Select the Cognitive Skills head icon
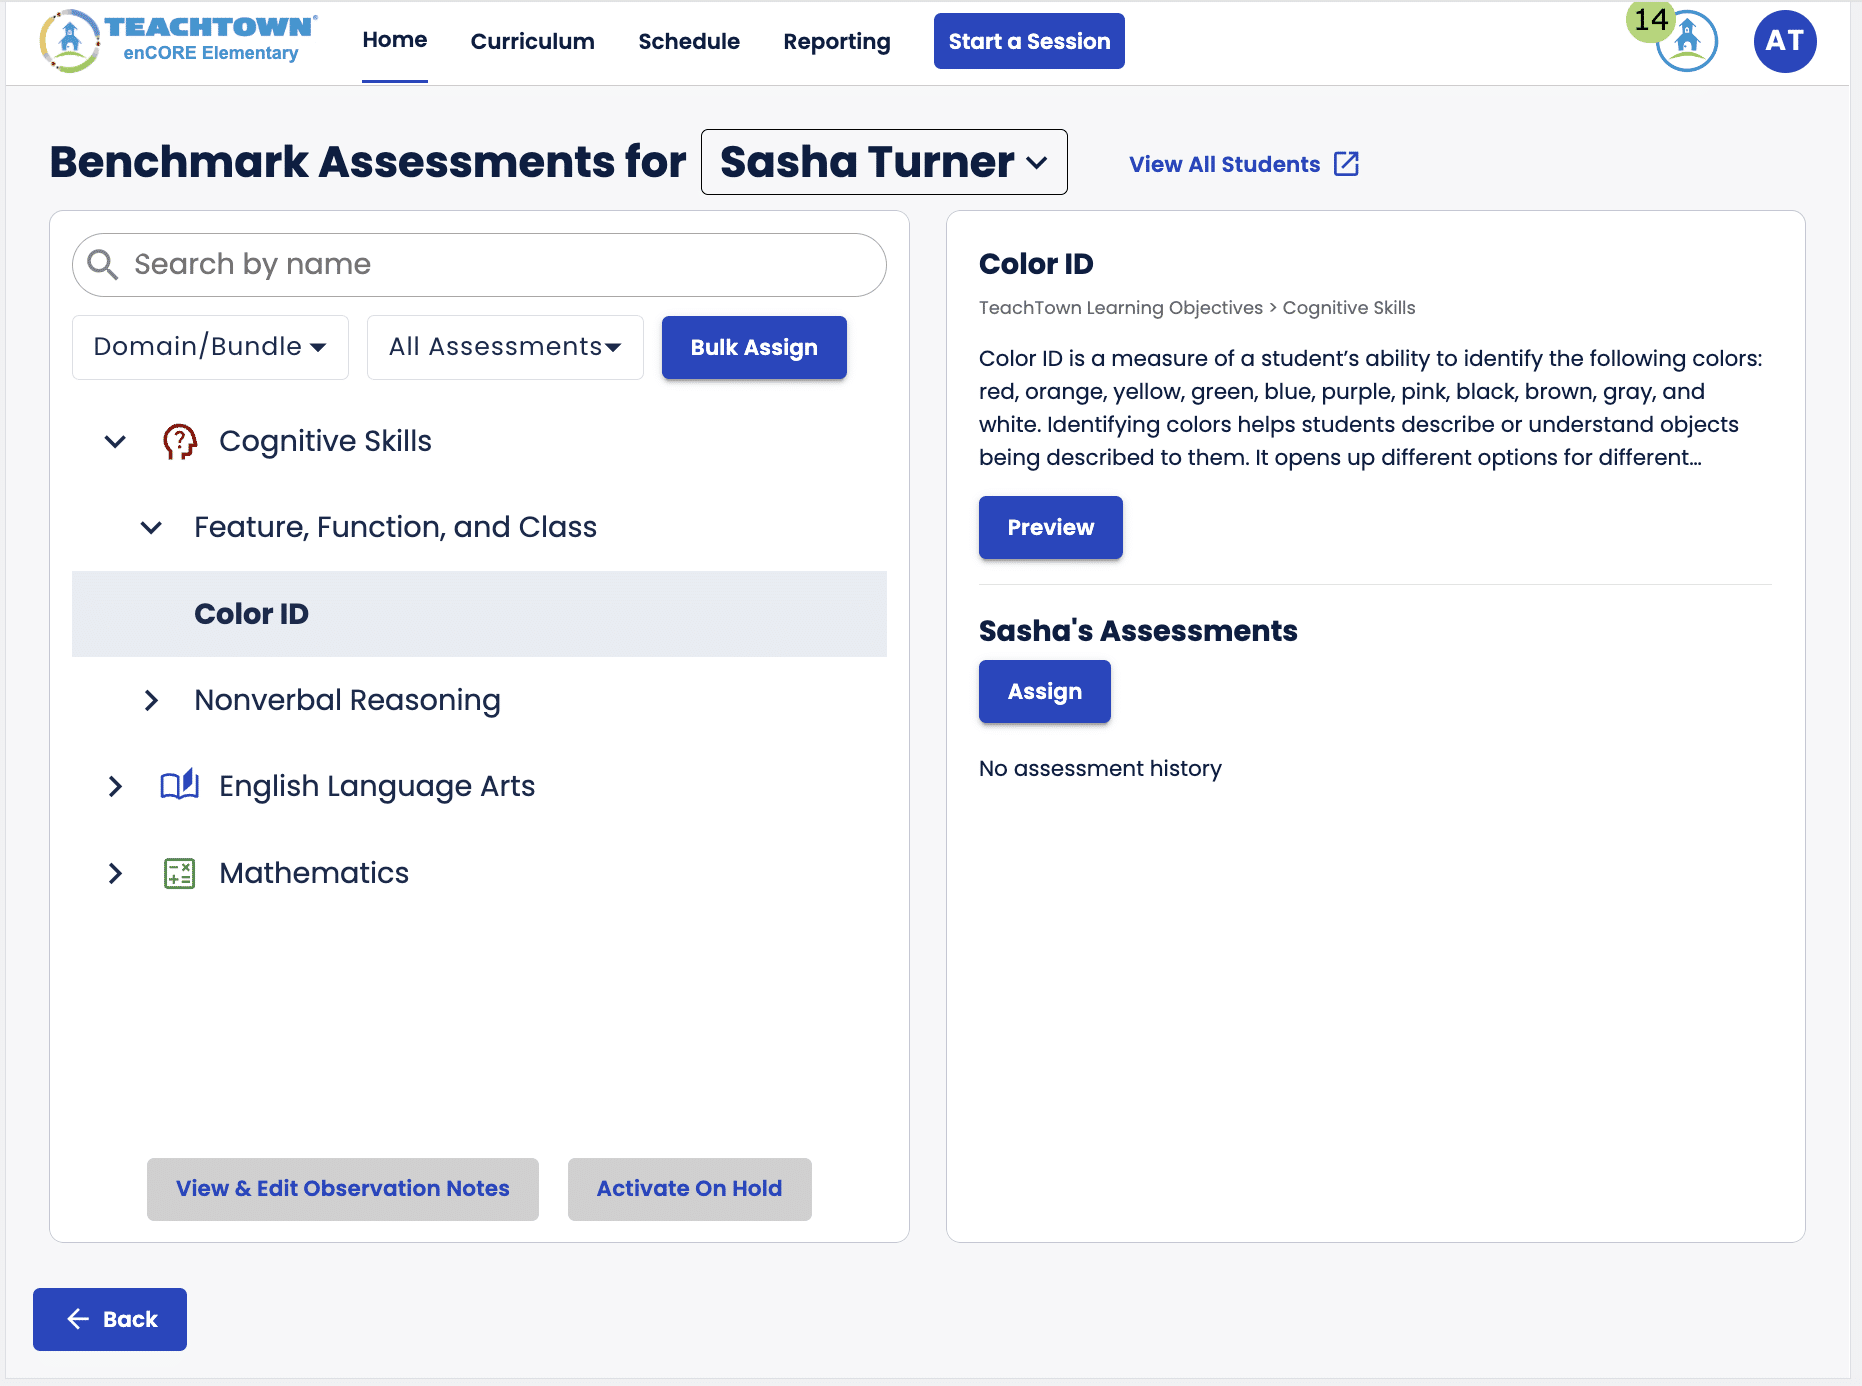 [178, 441]
